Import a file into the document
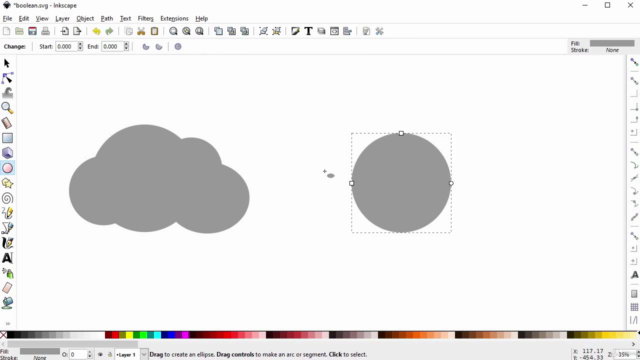Image resolution: width=640 pixels, height=360 pixels. [x=64, y=31]
